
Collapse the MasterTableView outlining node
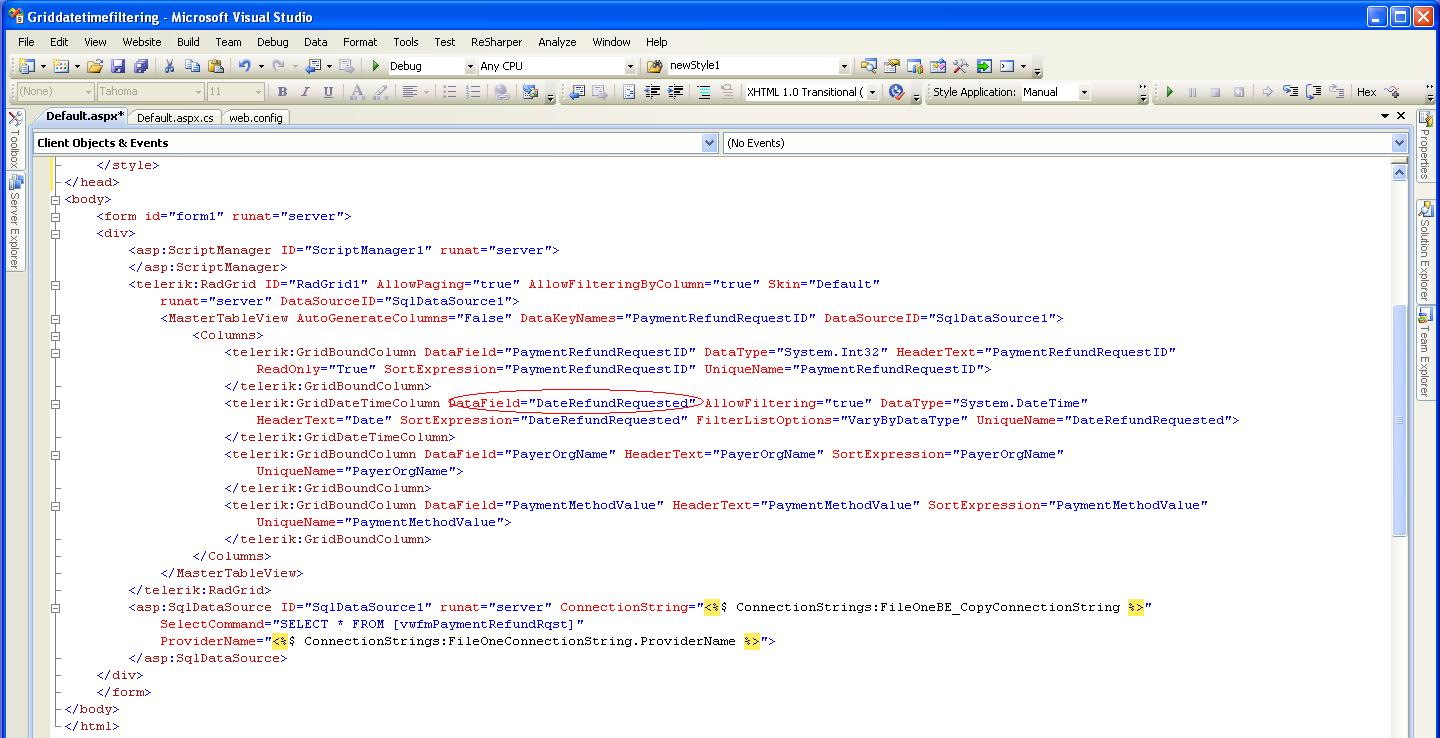[56, 318]
